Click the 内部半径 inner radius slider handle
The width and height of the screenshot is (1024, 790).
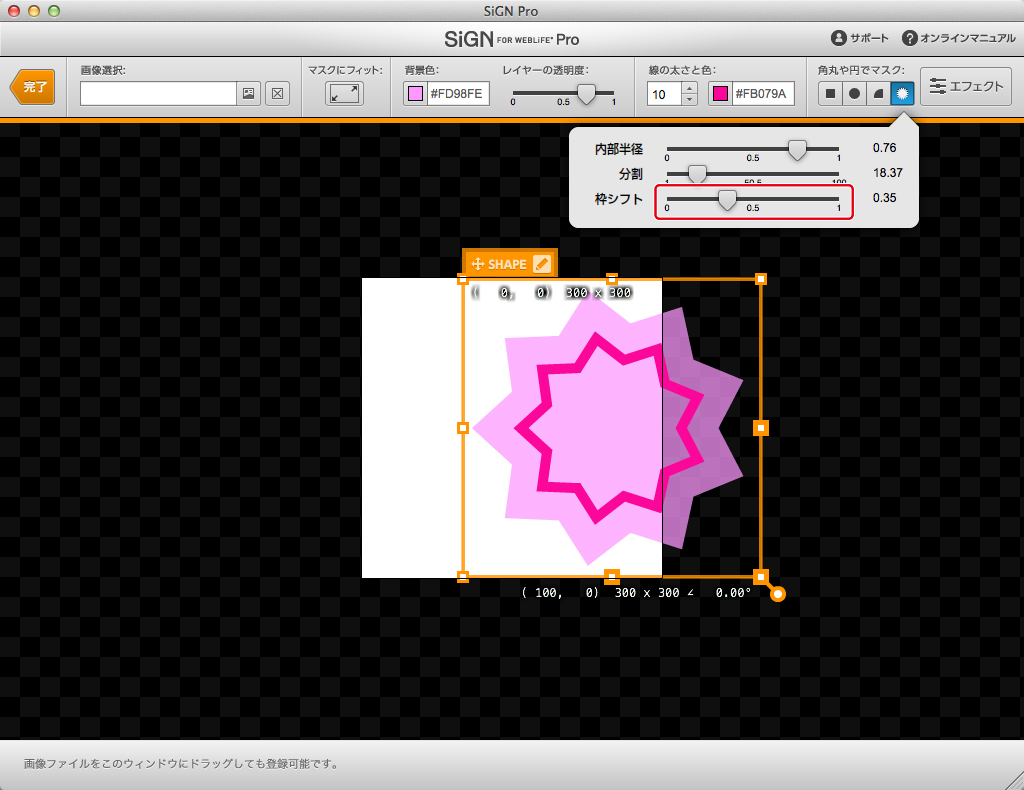click(x=797, y=150)
